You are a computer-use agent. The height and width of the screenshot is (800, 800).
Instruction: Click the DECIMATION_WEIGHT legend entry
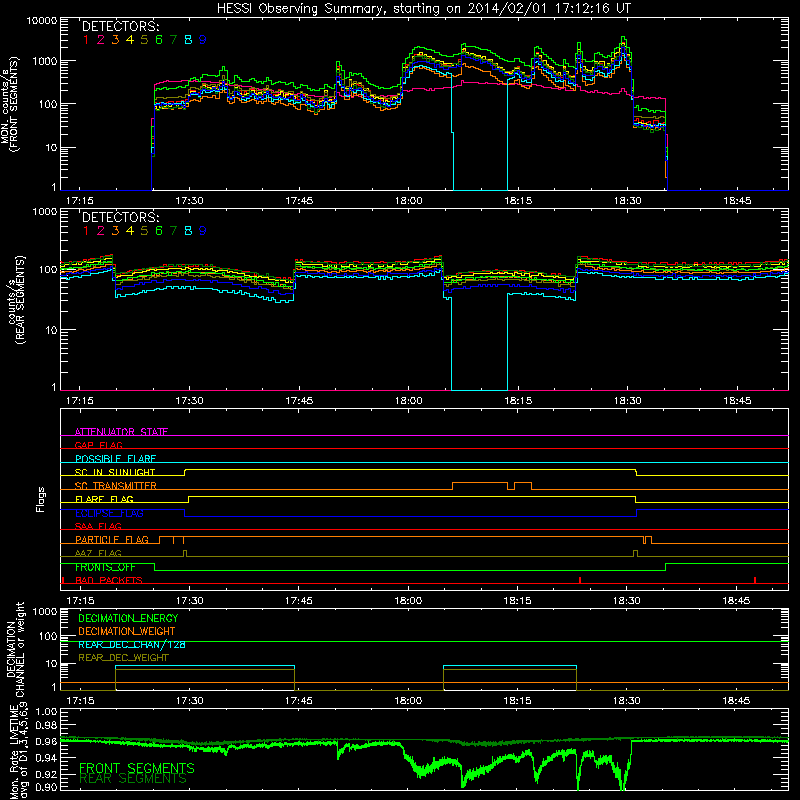(127, 631)
